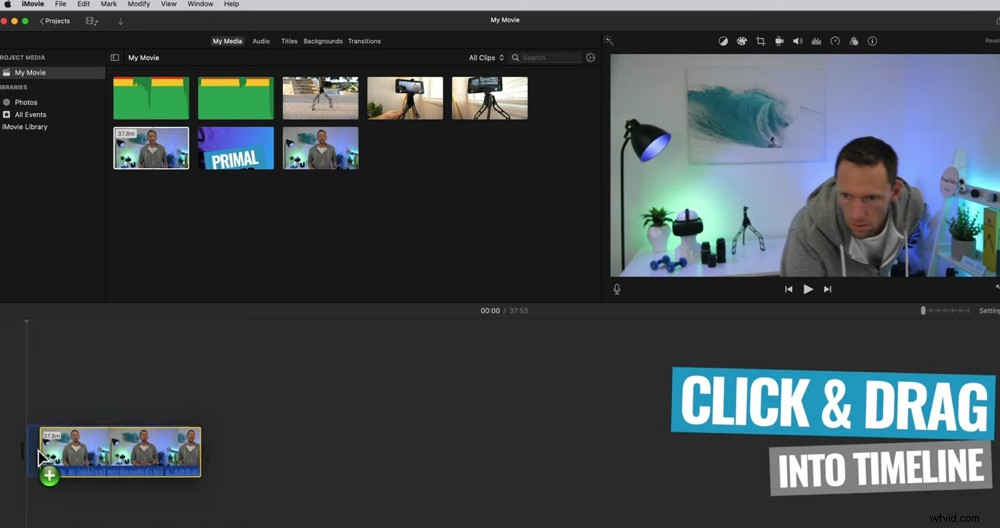Open the File menu
Image resolution: width=1000 pixels, height=528 pixels.
click(x=61, y=4)
